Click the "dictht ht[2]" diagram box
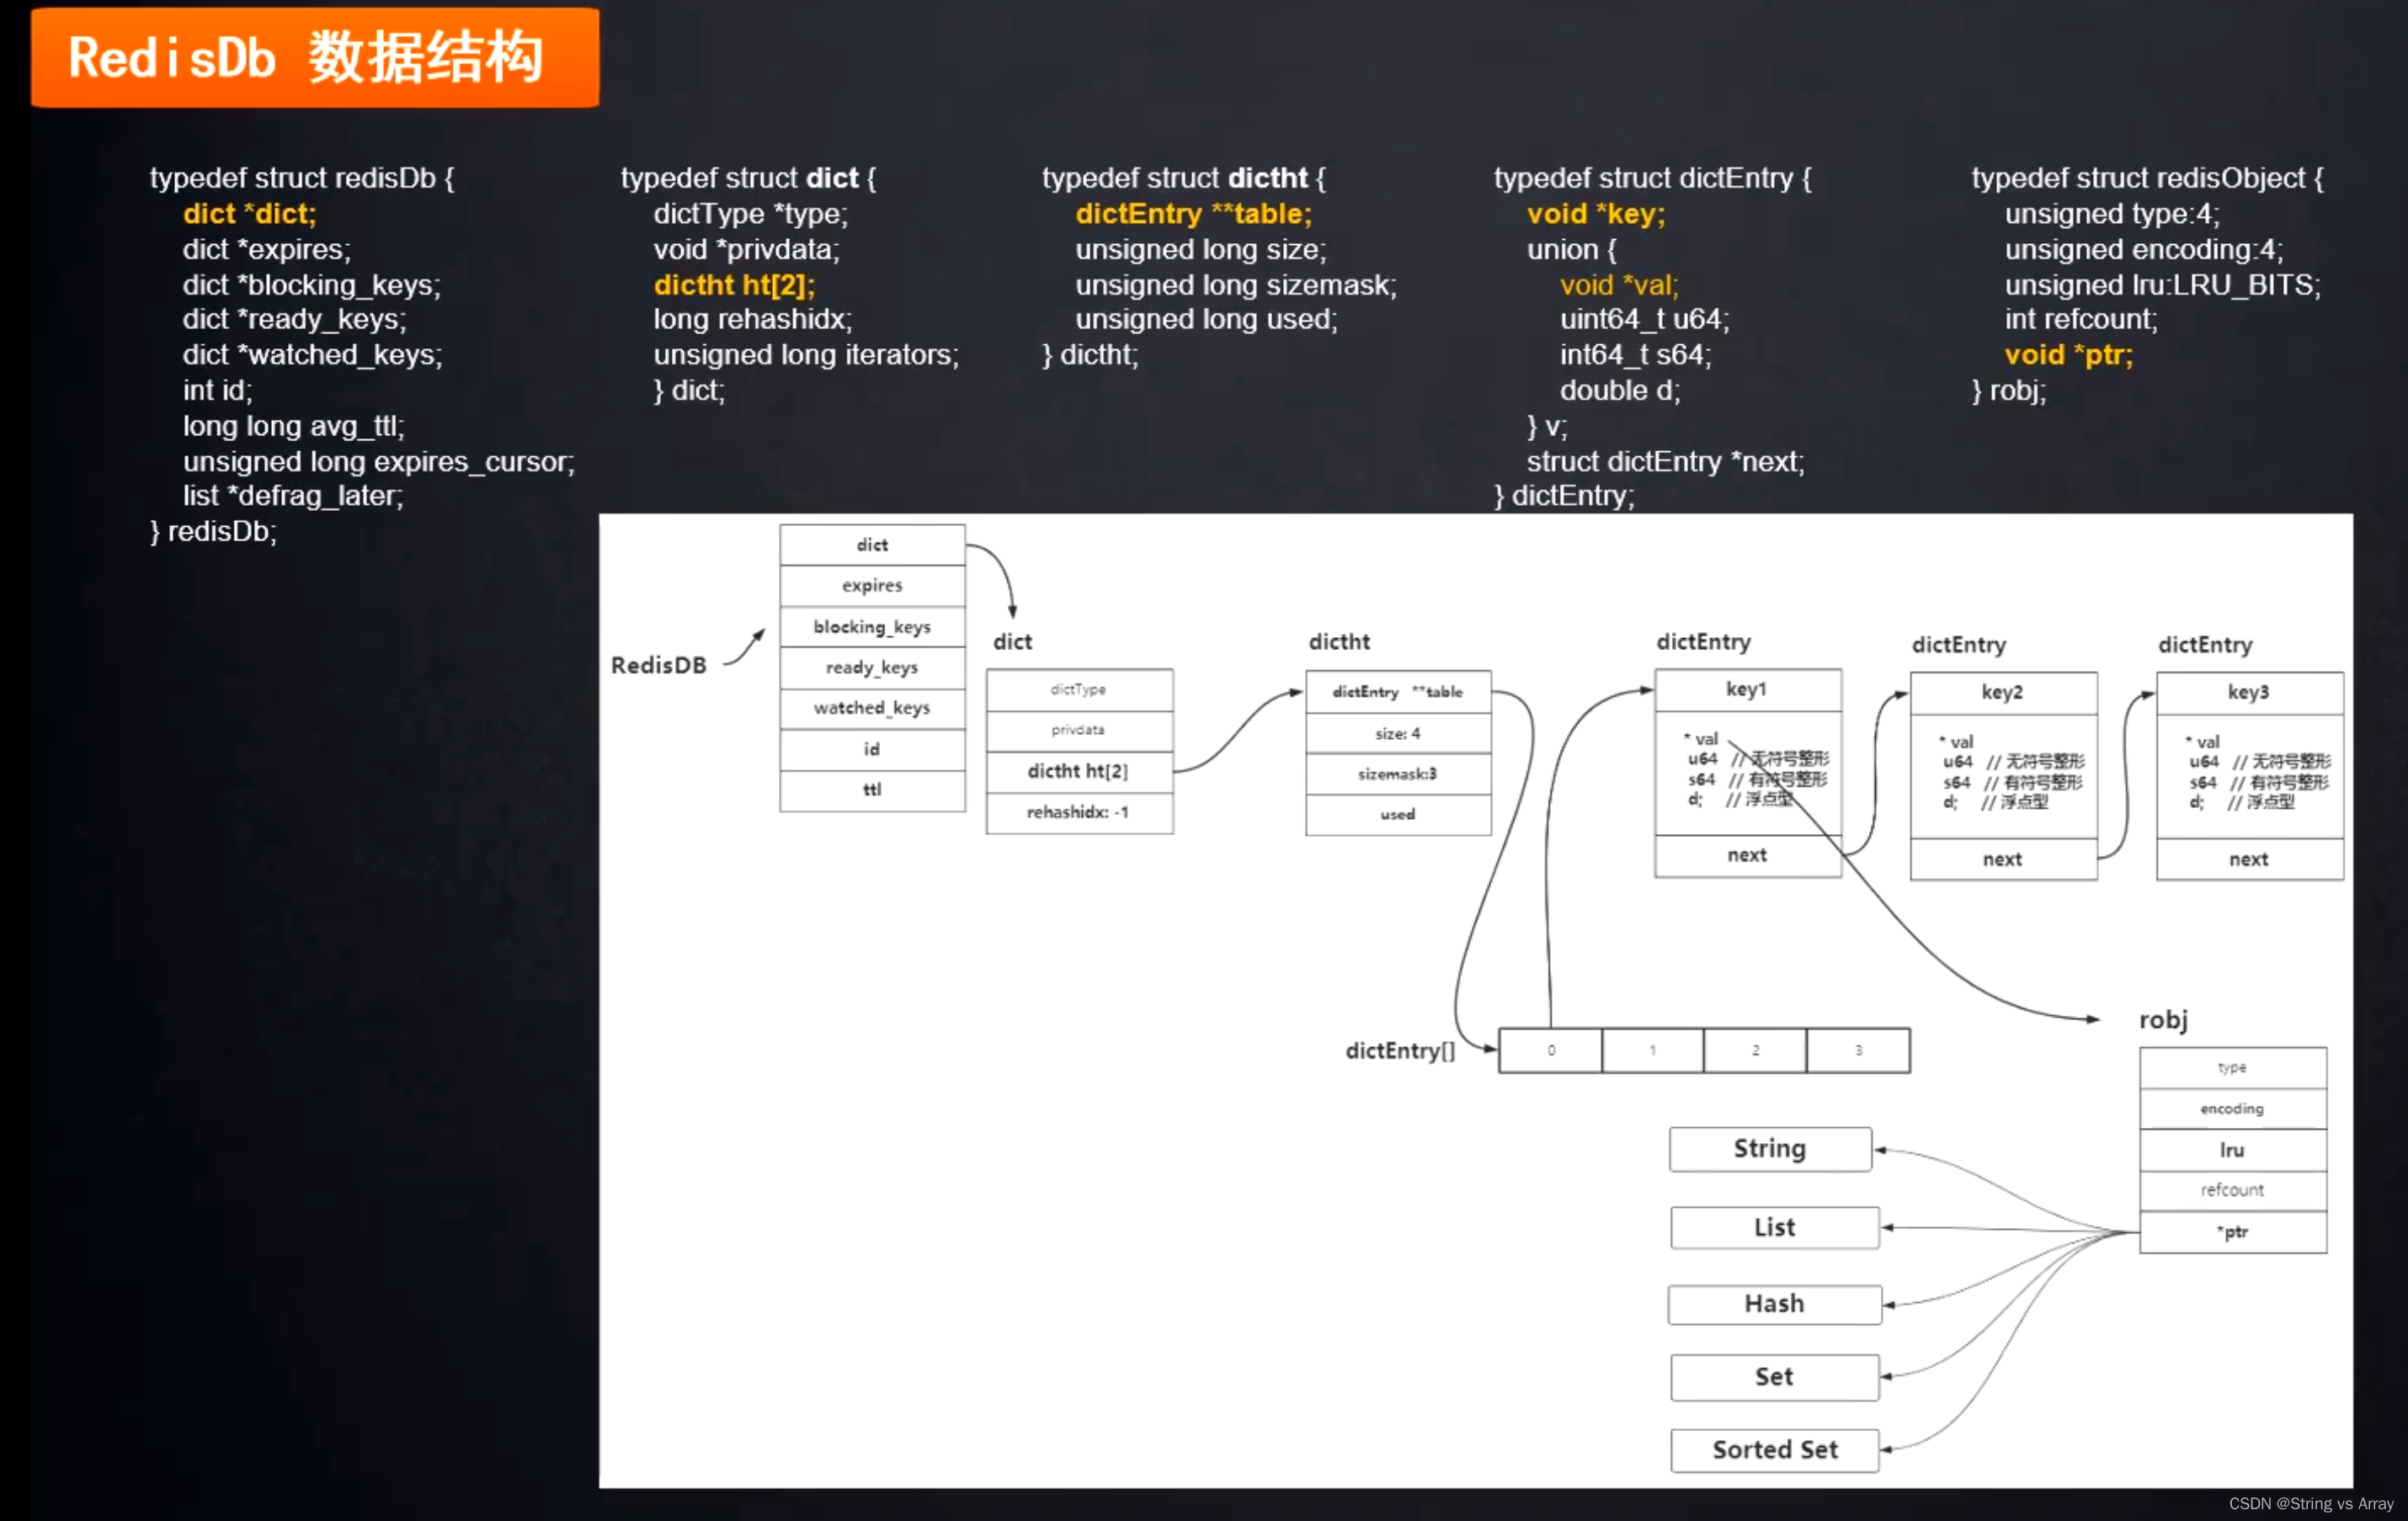2408x1521 pixels. point(1079,772)
